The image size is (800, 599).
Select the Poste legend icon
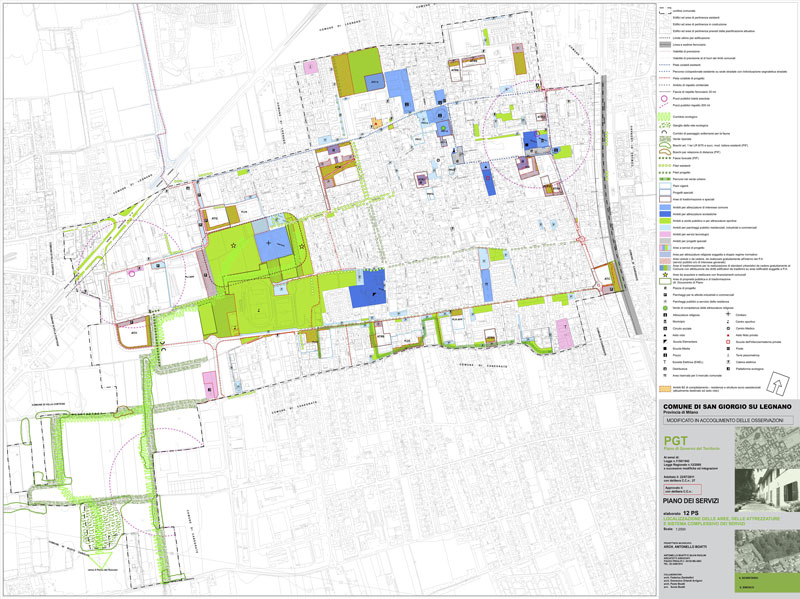[x=728, y=348]
